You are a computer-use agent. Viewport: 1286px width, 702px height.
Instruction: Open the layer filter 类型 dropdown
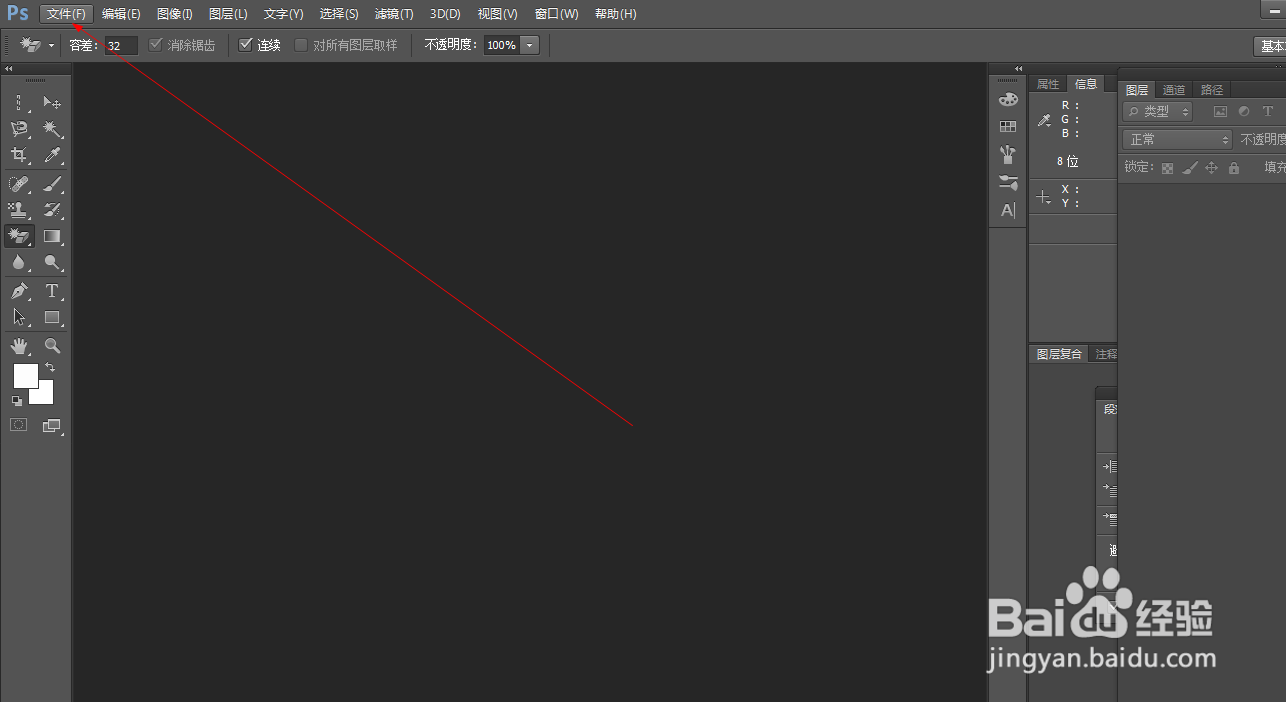click(x=1157, y=111)
